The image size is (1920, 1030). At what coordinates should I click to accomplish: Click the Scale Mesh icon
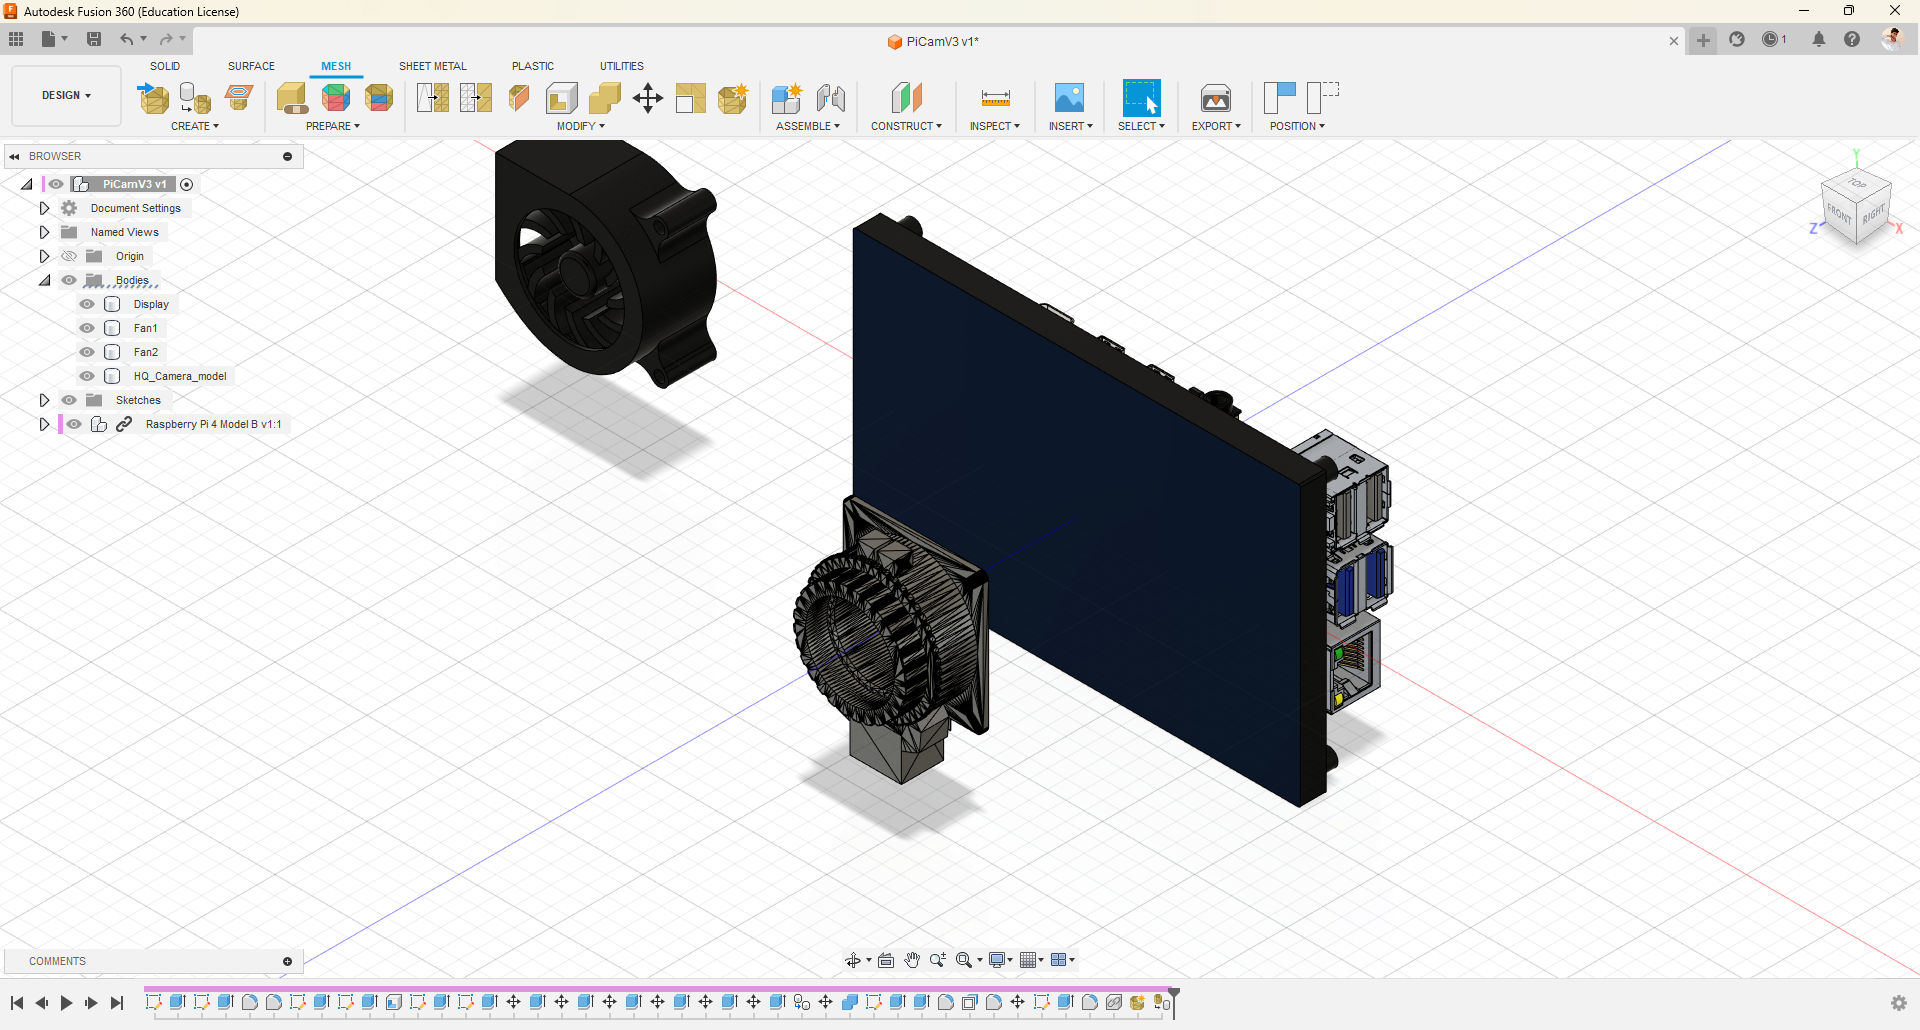coord(691,98)
